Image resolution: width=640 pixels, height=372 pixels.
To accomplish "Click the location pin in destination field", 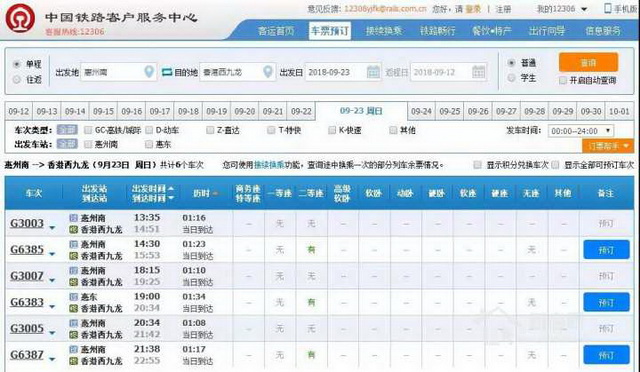I will coord(268,71).
